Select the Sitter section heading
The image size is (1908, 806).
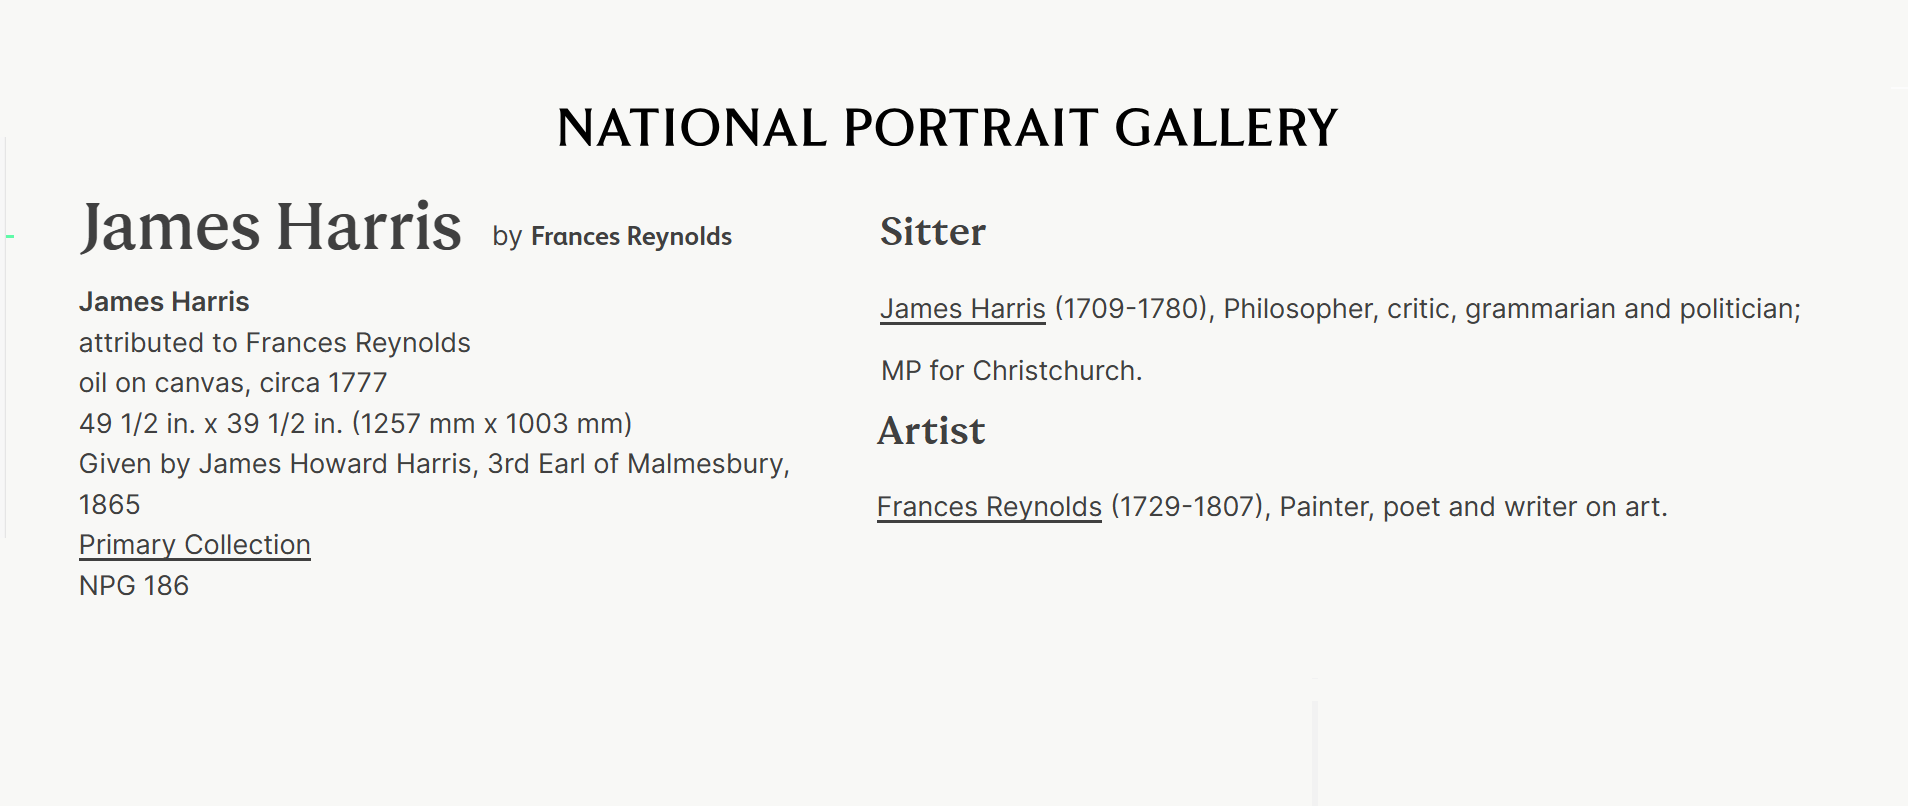(933, 232)
